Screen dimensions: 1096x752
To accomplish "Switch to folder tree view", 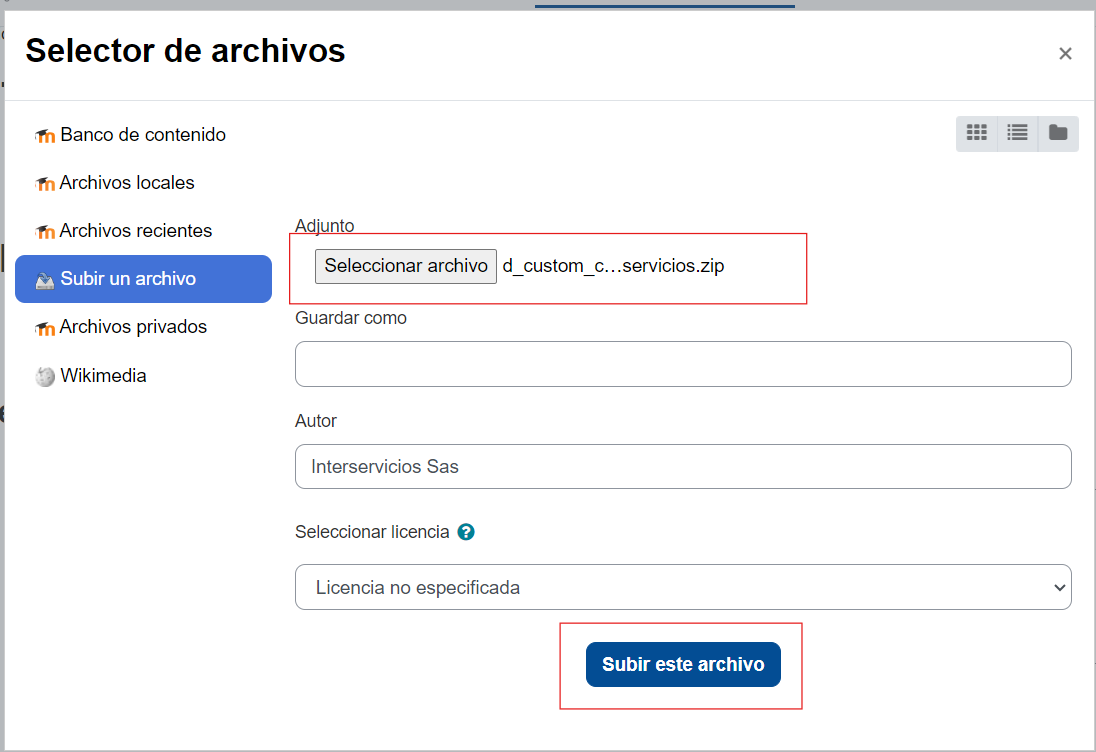I will pos(1058,133).
